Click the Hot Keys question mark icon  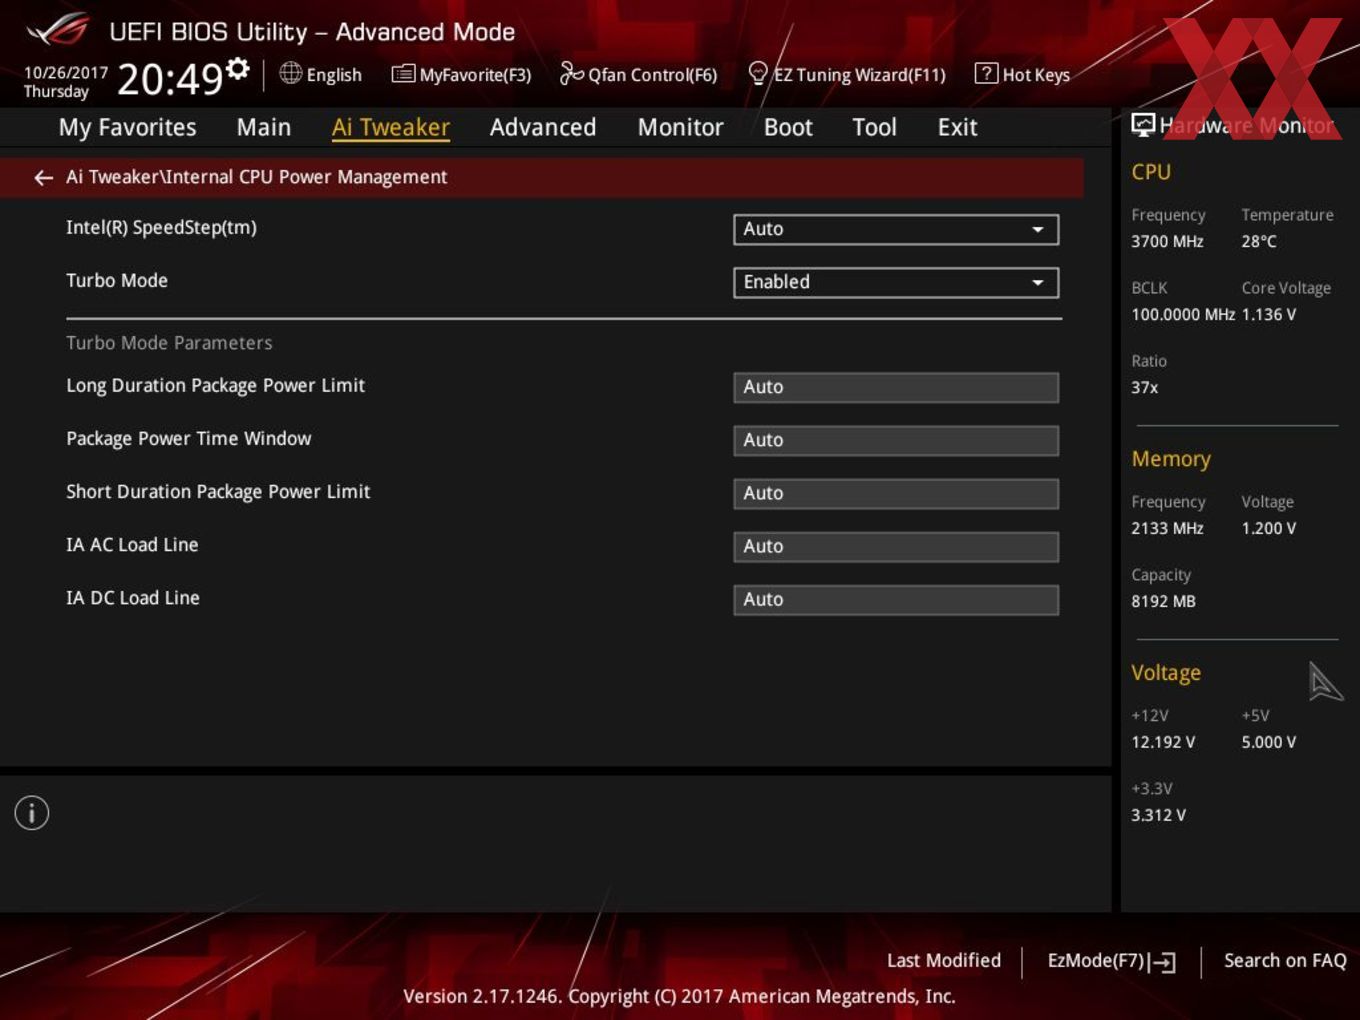click(986, 73)
